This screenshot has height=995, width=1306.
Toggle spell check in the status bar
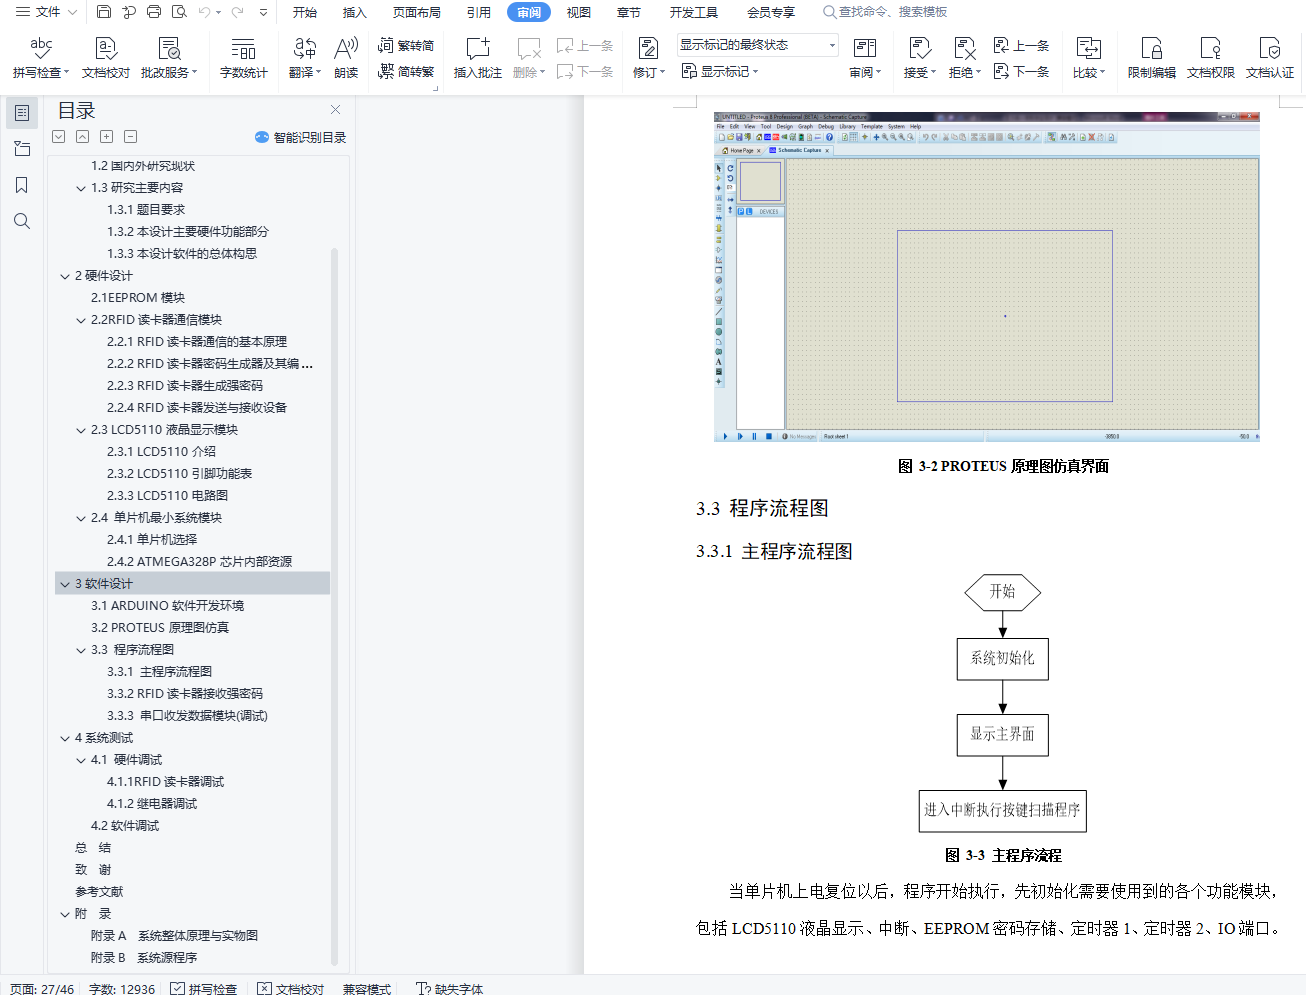pos(204,988)
